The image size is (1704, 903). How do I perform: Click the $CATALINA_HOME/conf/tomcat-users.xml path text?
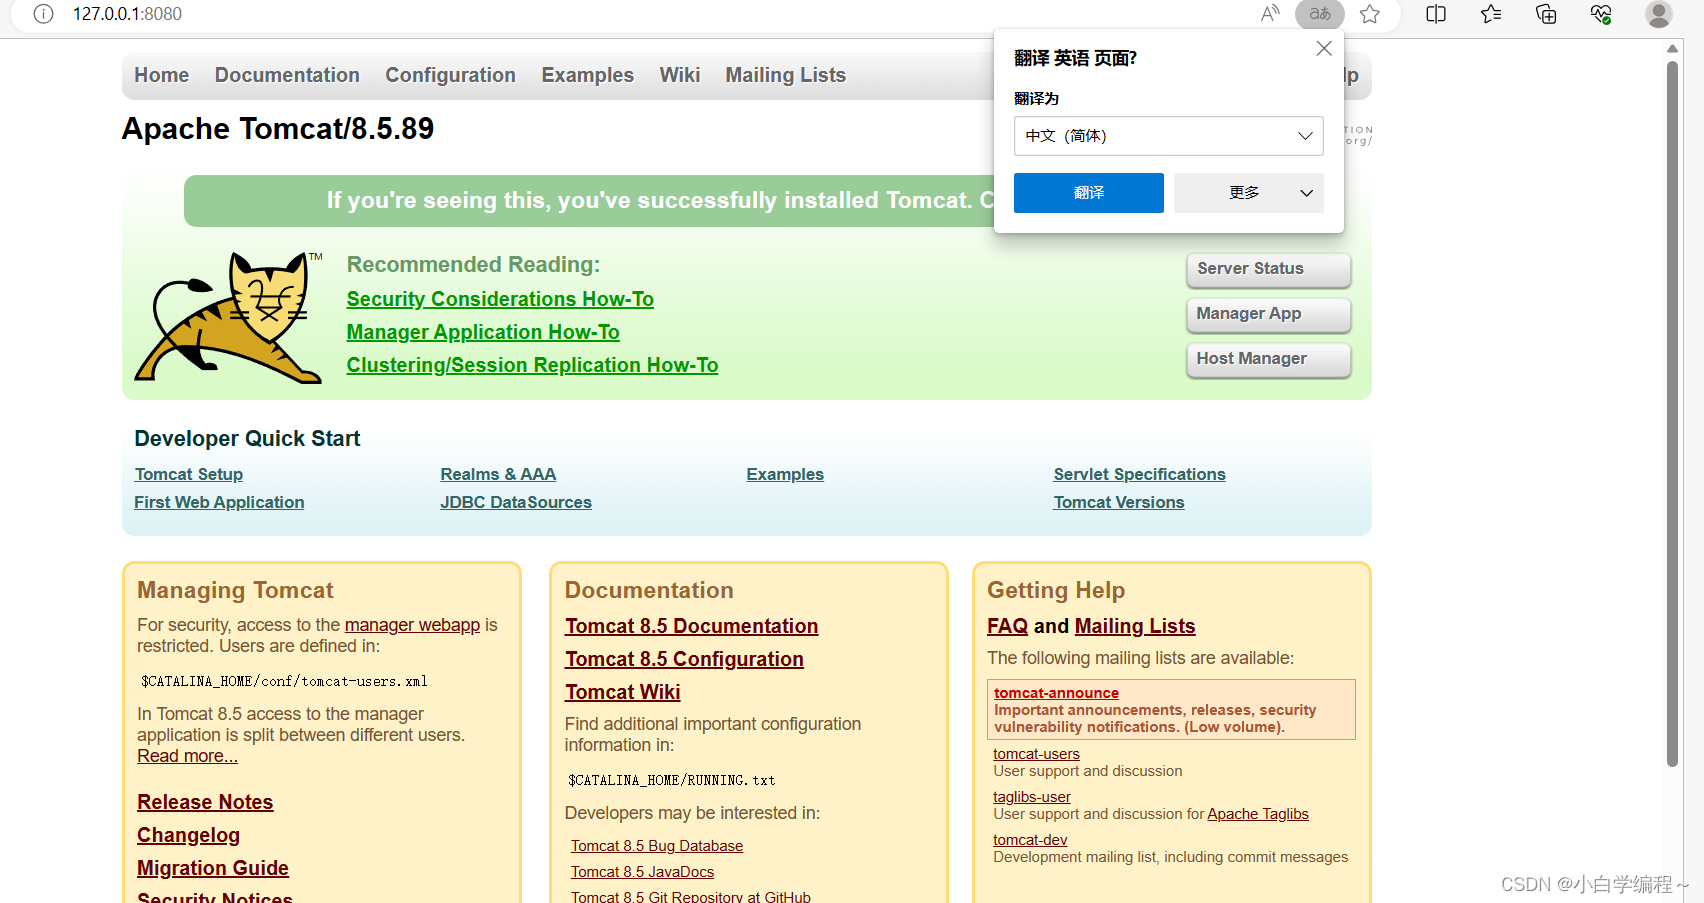(284, 681)
